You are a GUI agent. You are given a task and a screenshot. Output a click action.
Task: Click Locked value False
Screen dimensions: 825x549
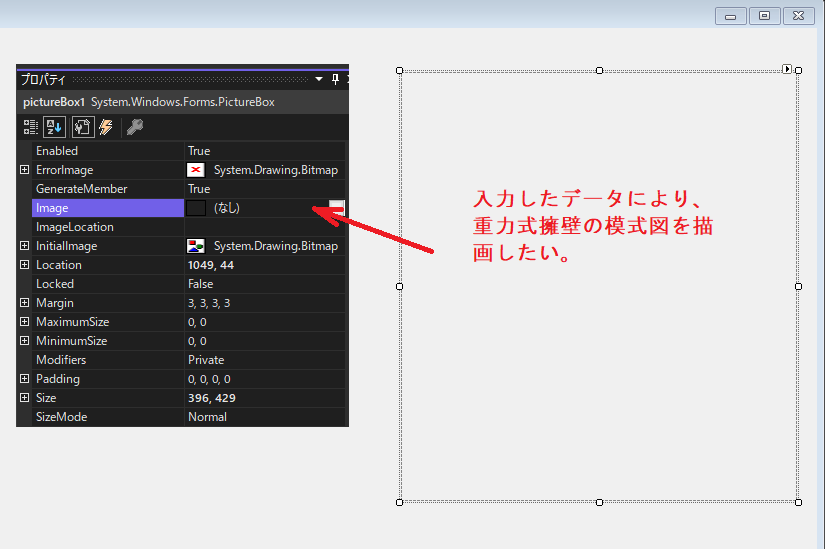coord(200,284)
